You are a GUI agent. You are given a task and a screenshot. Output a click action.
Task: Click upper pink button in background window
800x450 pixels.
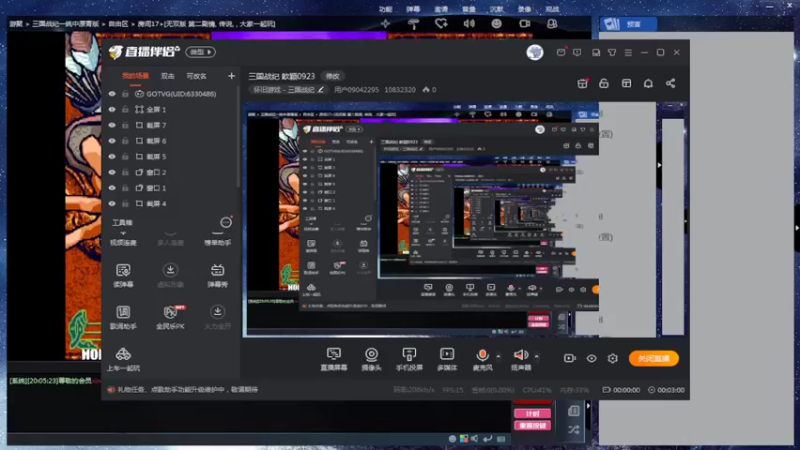coord(532,413)
